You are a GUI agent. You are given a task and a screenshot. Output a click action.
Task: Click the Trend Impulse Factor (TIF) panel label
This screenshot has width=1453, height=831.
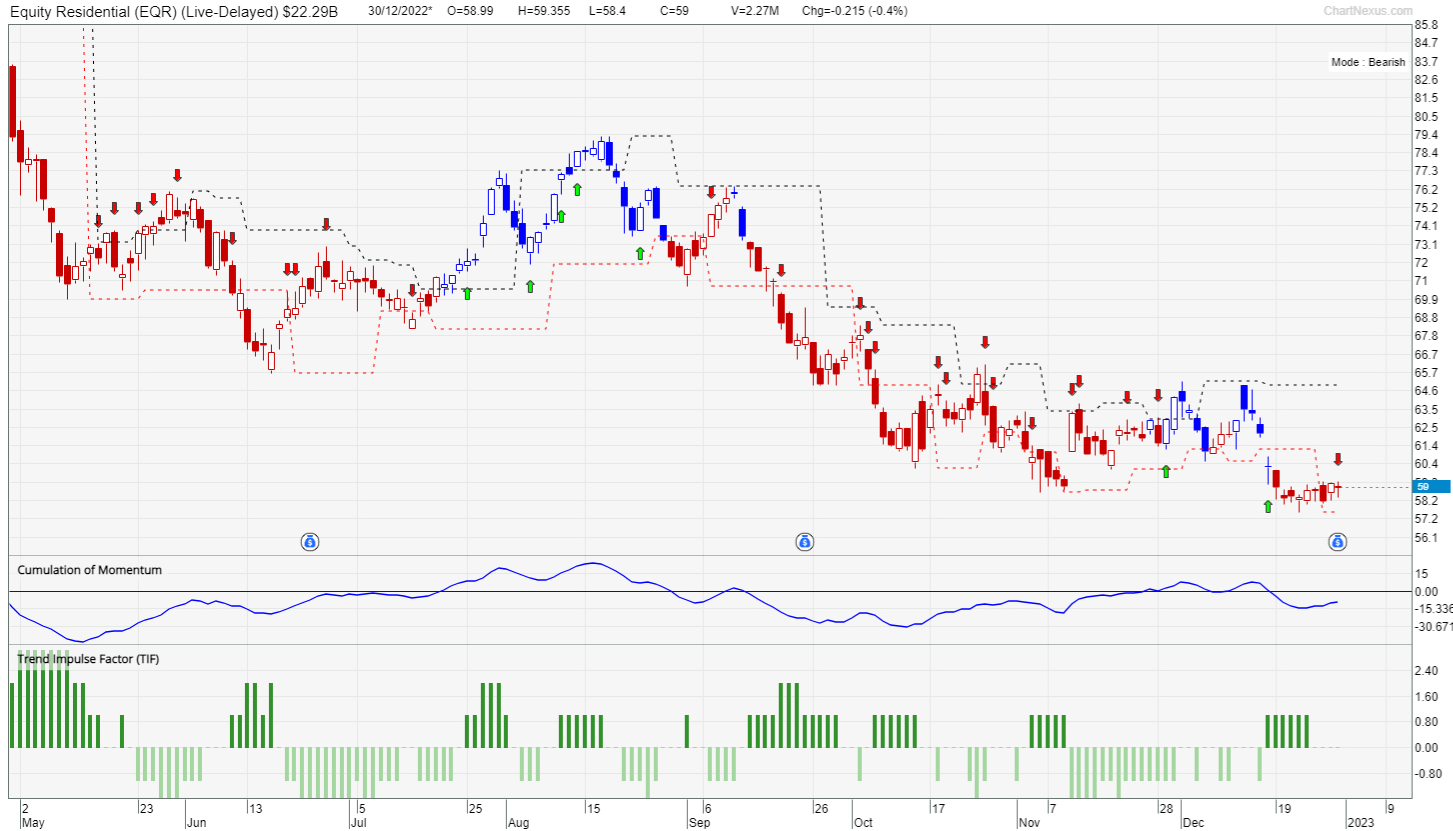point(88,659)
